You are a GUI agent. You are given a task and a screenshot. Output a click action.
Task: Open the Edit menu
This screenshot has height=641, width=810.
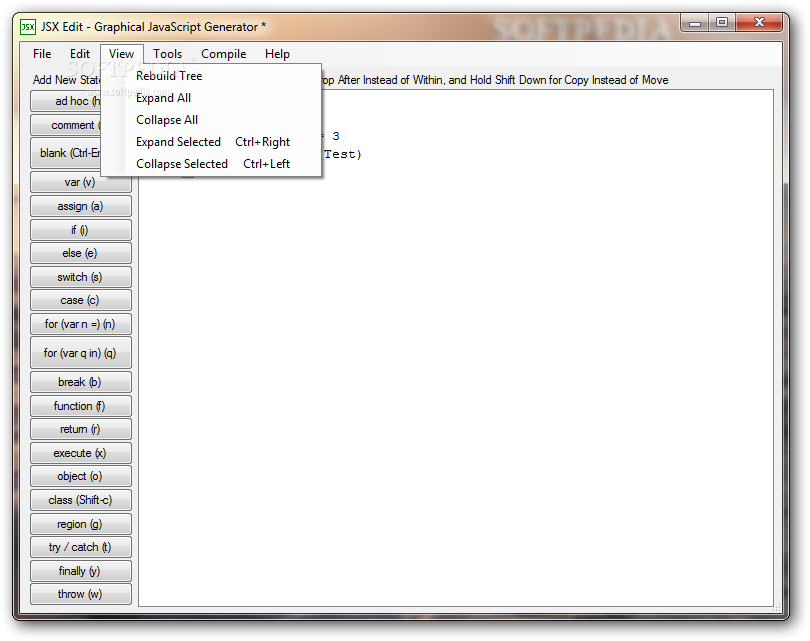[x=80, y=54]
